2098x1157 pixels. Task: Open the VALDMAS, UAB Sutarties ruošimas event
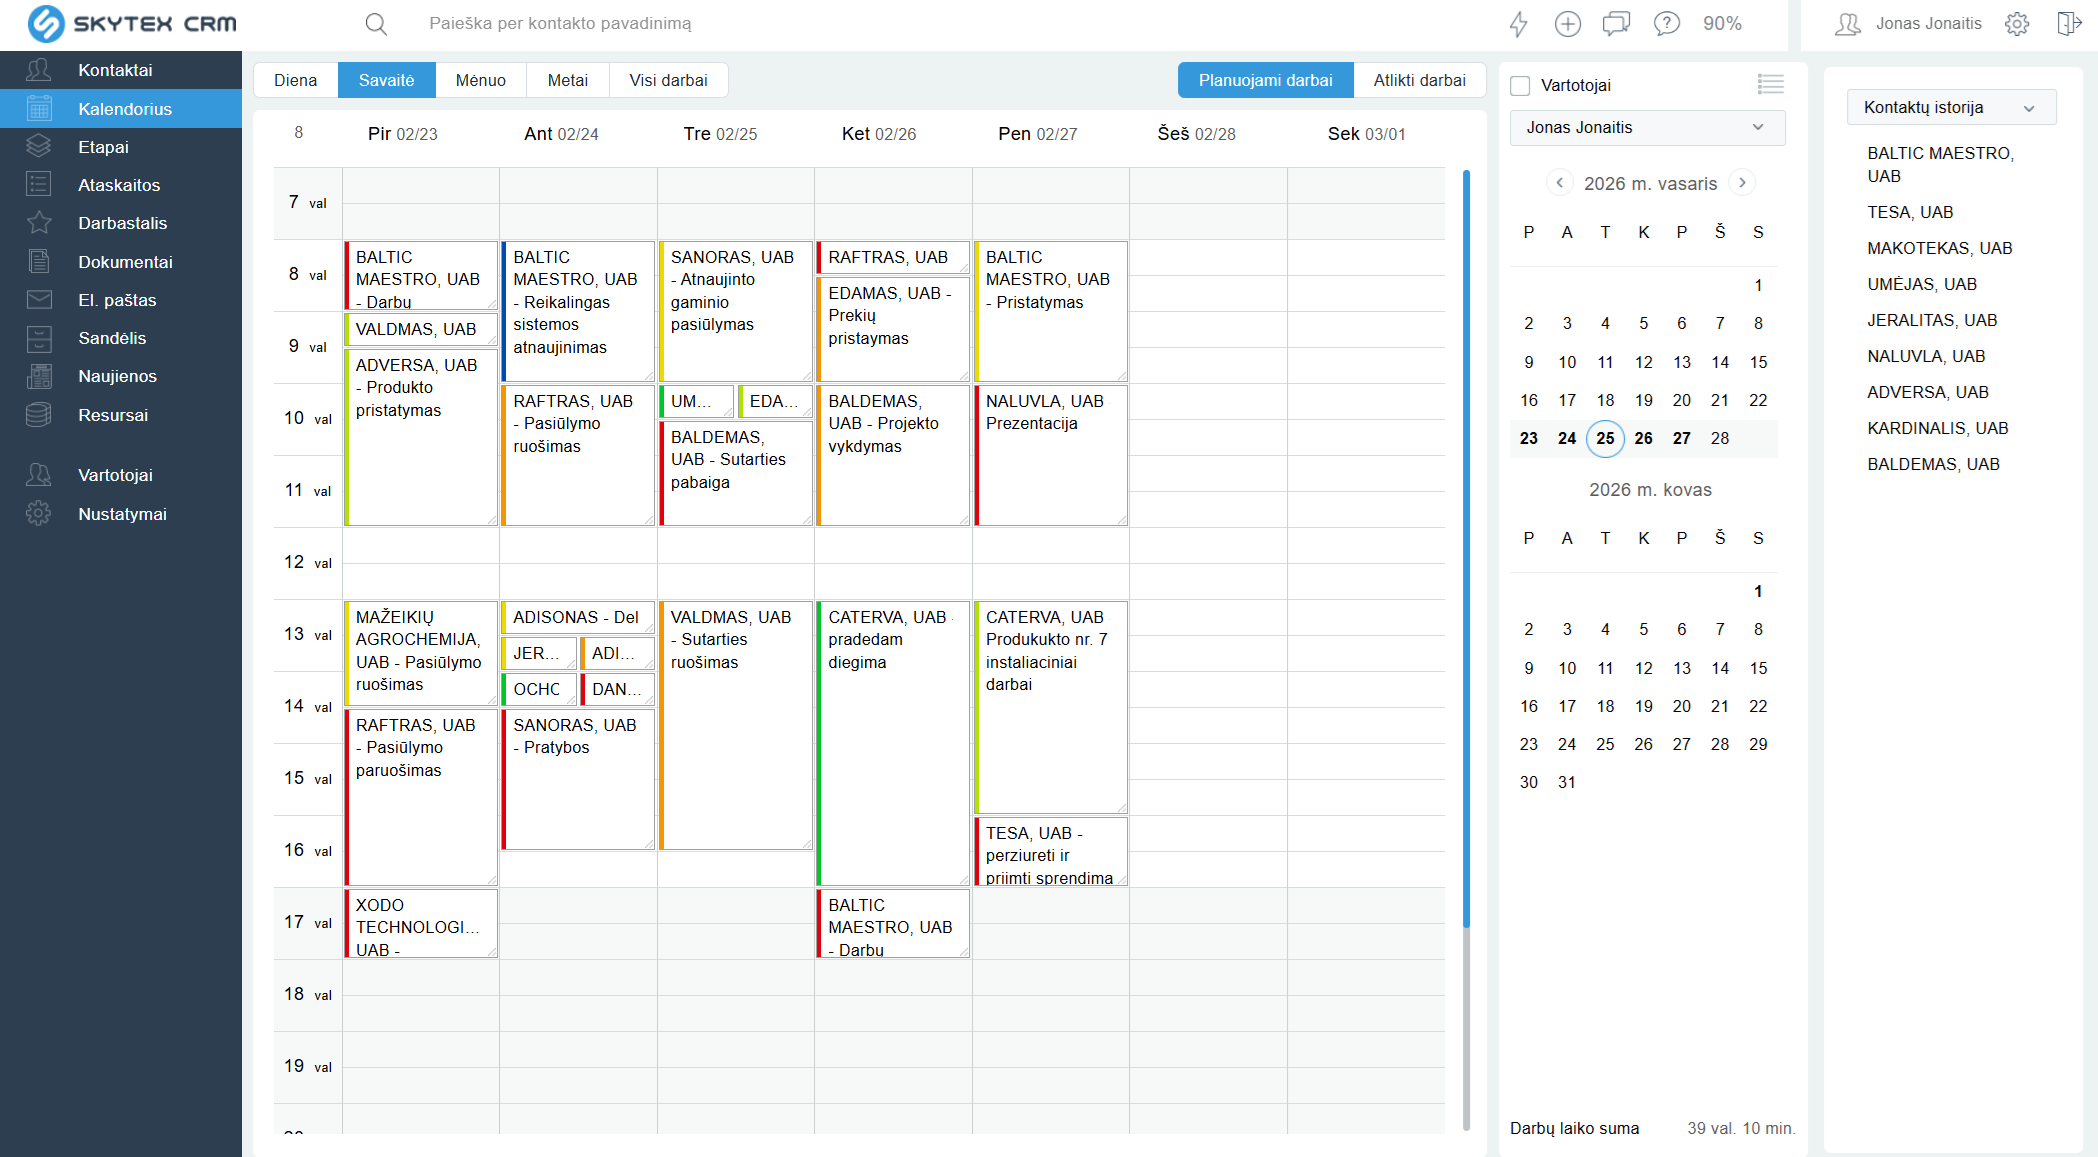[736, 725]
